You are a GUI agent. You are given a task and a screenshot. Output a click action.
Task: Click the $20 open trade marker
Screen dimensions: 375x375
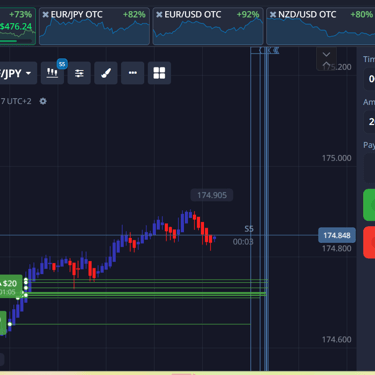[11, 286]
